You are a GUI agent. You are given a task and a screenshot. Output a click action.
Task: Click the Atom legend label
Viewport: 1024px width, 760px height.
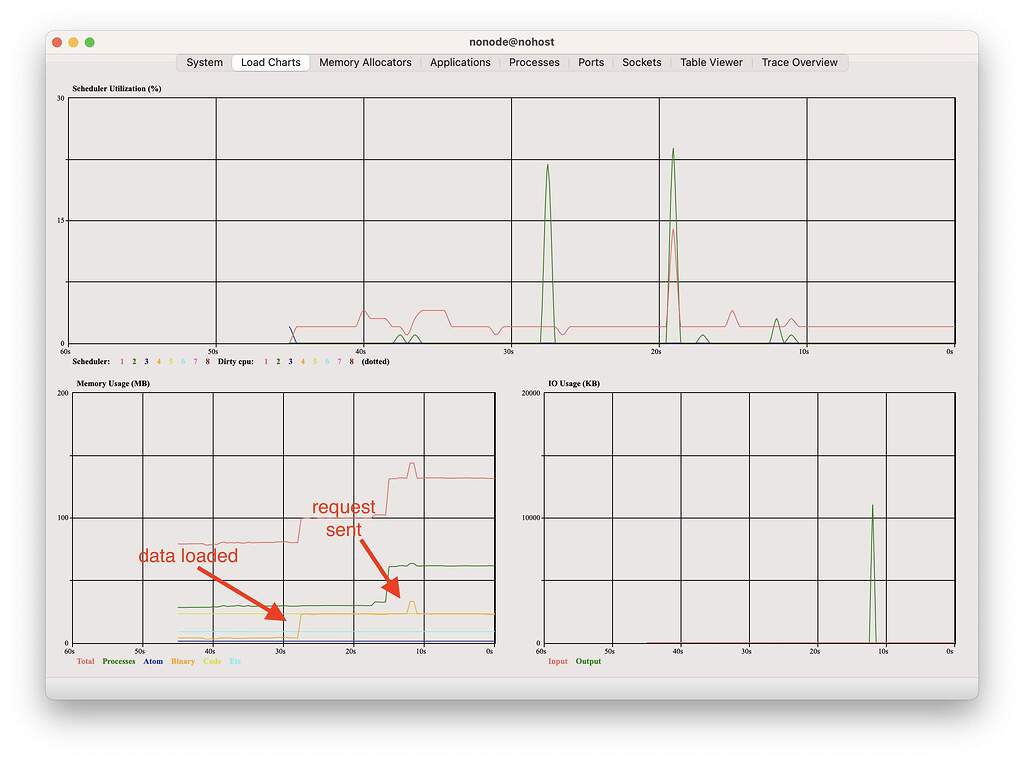point(152,661)
